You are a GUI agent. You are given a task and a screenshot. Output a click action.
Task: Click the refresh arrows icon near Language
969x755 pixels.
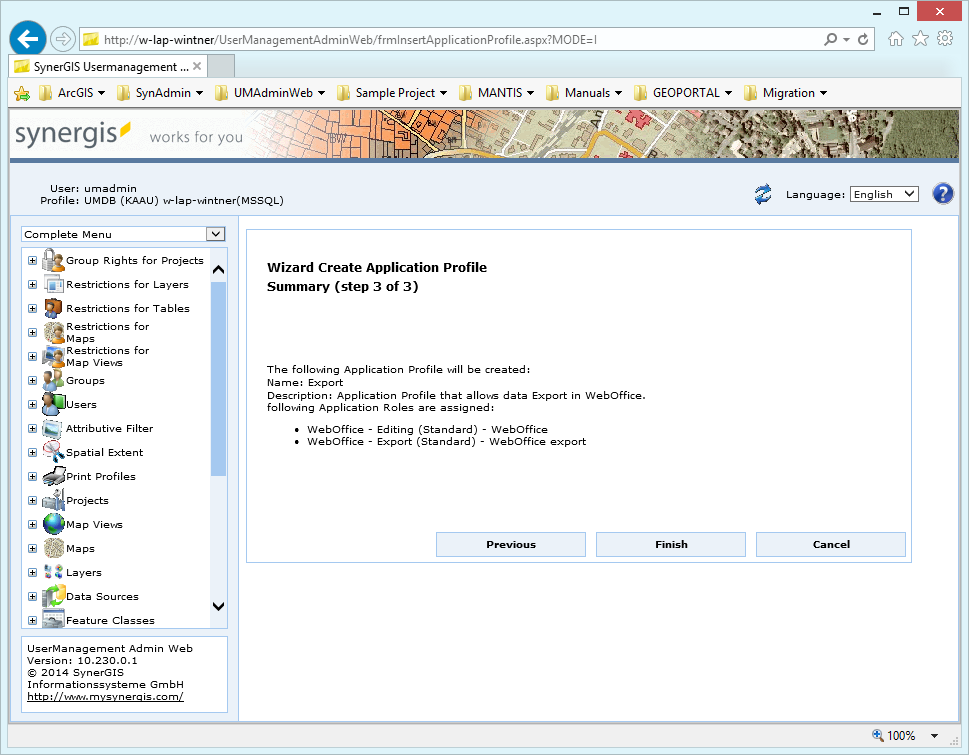[x=762, y=194]
